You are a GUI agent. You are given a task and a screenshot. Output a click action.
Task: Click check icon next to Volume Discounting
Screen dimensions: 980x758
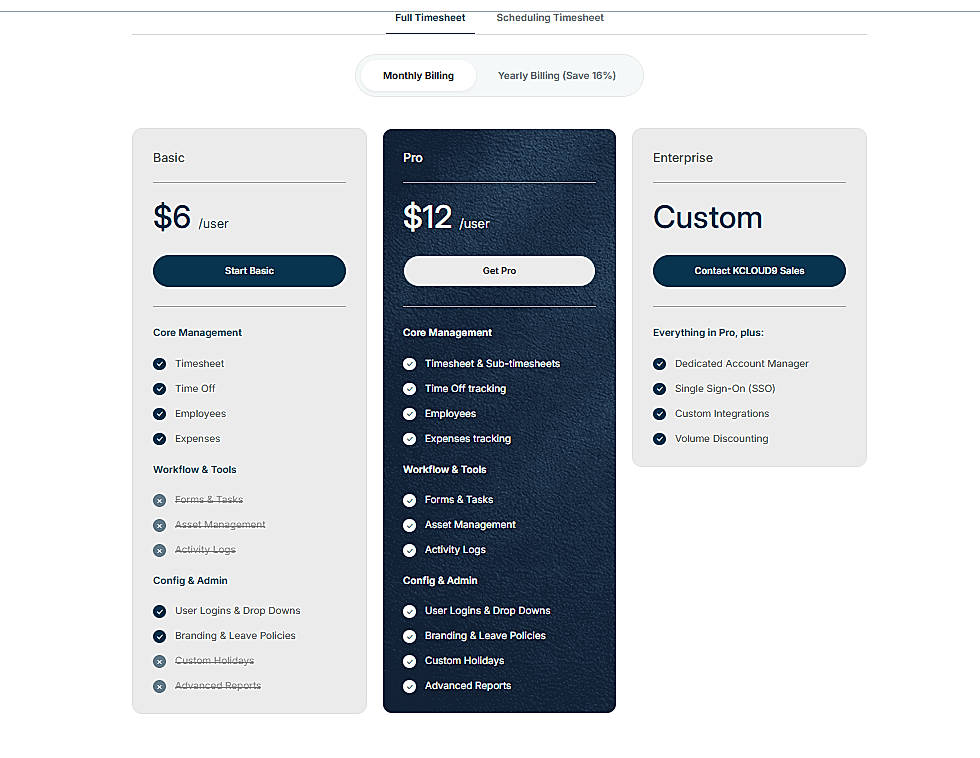coord(659,439)
